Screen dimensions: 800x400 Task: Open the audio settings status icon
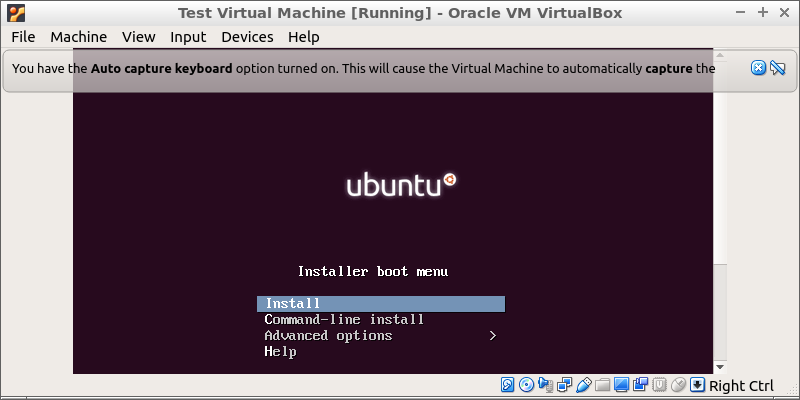545,385
